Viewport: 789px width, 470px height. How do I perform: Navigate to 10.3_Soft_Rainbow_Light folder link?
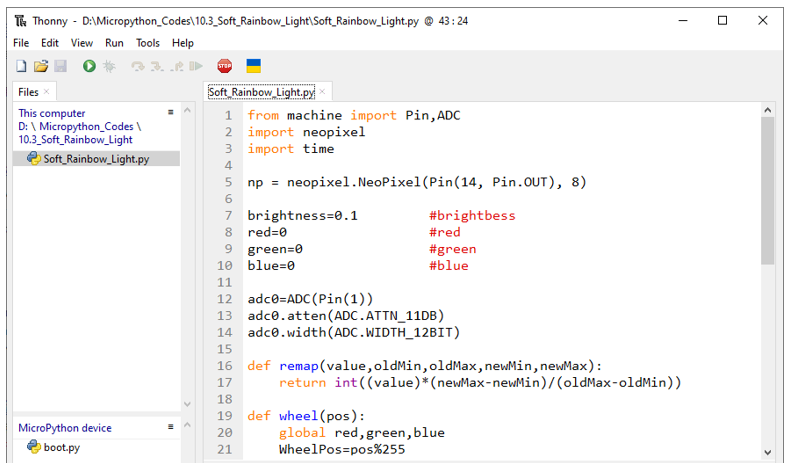click(x=75, y=139)
